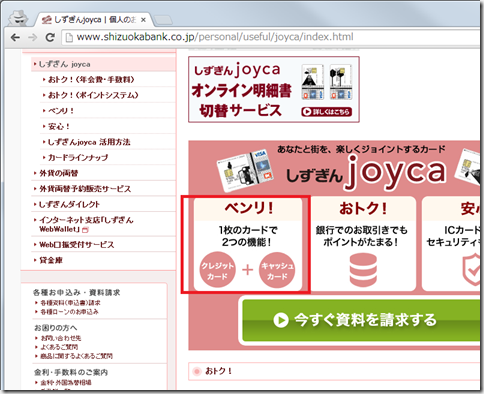Click 今すぐ資料を請求する green button
484x394 pixels.
pyautogui.click(x=361, y=320)
